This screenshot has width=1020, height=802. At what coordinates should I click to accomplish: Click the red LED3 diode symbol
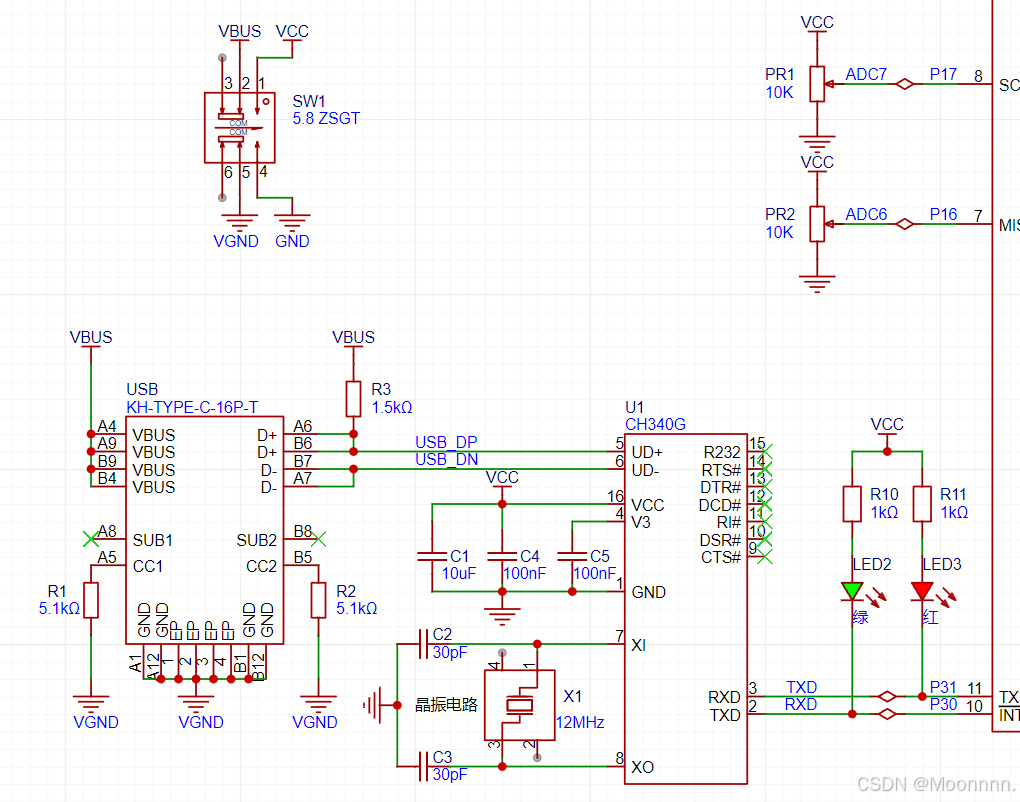pyautogui.click(x=922, y=591)
